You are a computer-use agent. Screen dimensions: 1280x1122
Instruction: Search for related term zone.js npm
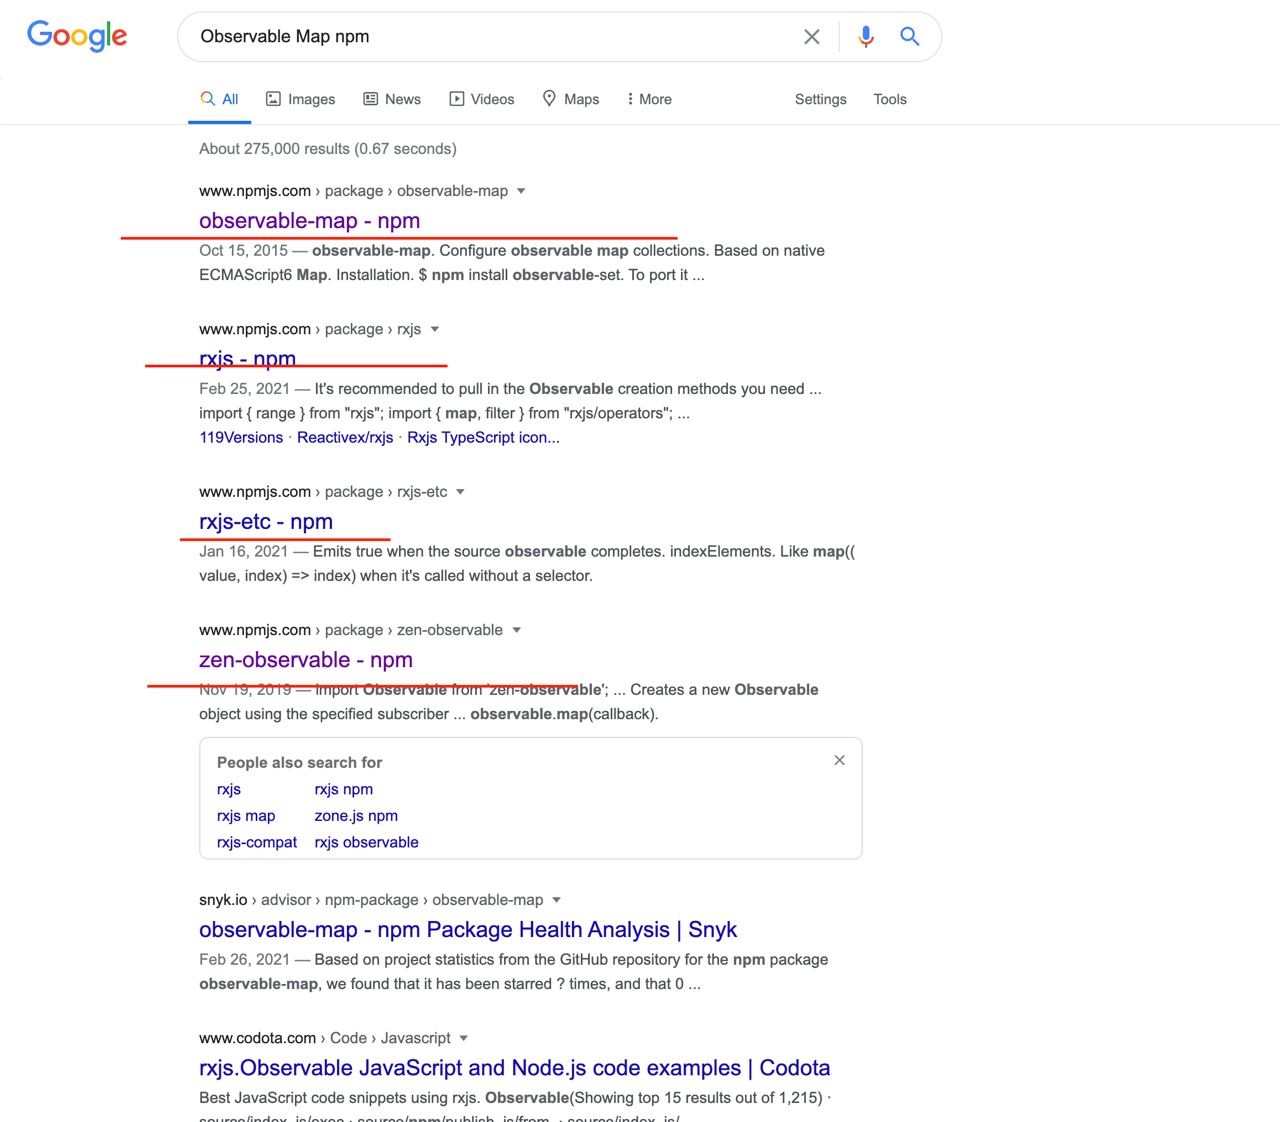tap(356, 816)
